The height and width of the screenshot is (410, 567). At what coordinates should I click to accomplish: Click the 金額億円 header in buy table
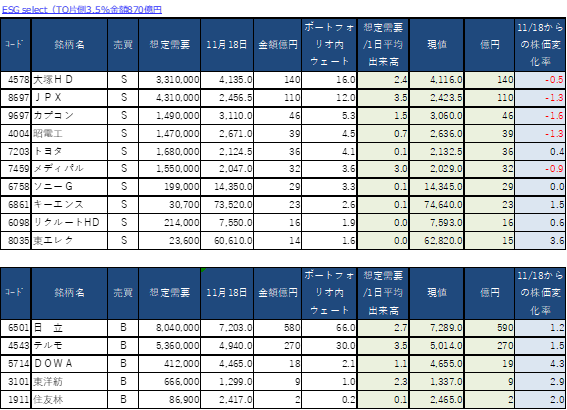pyautogui.click(x=278, y=293)
